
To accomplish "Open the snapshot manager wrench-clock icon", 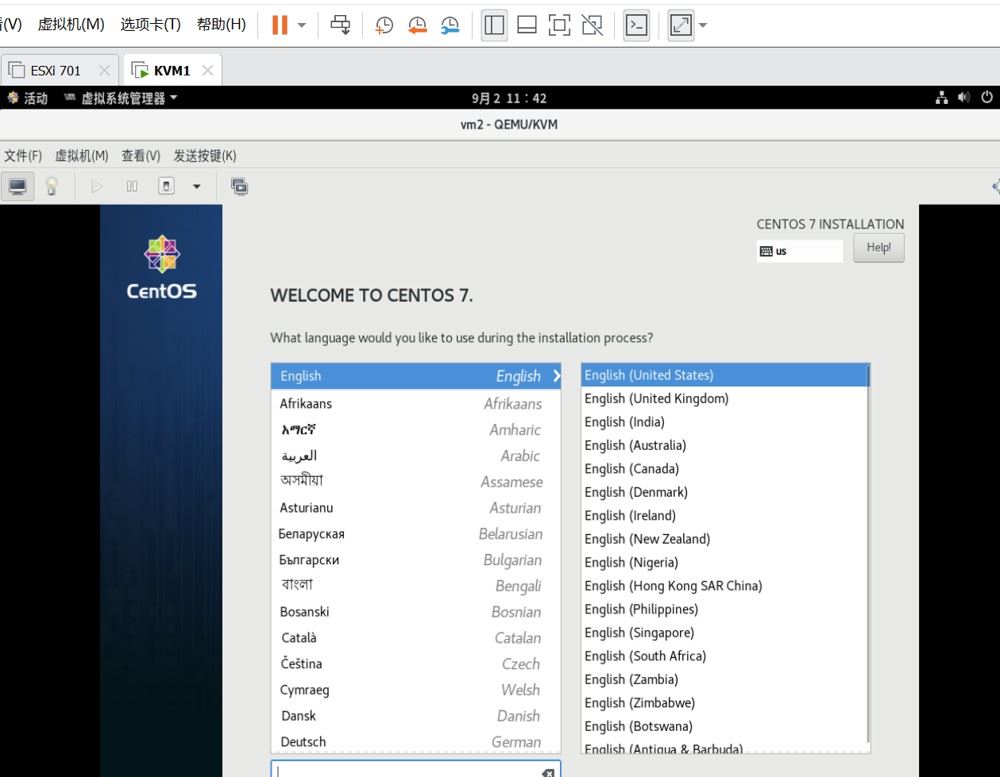I will click(x=450, y=25).
